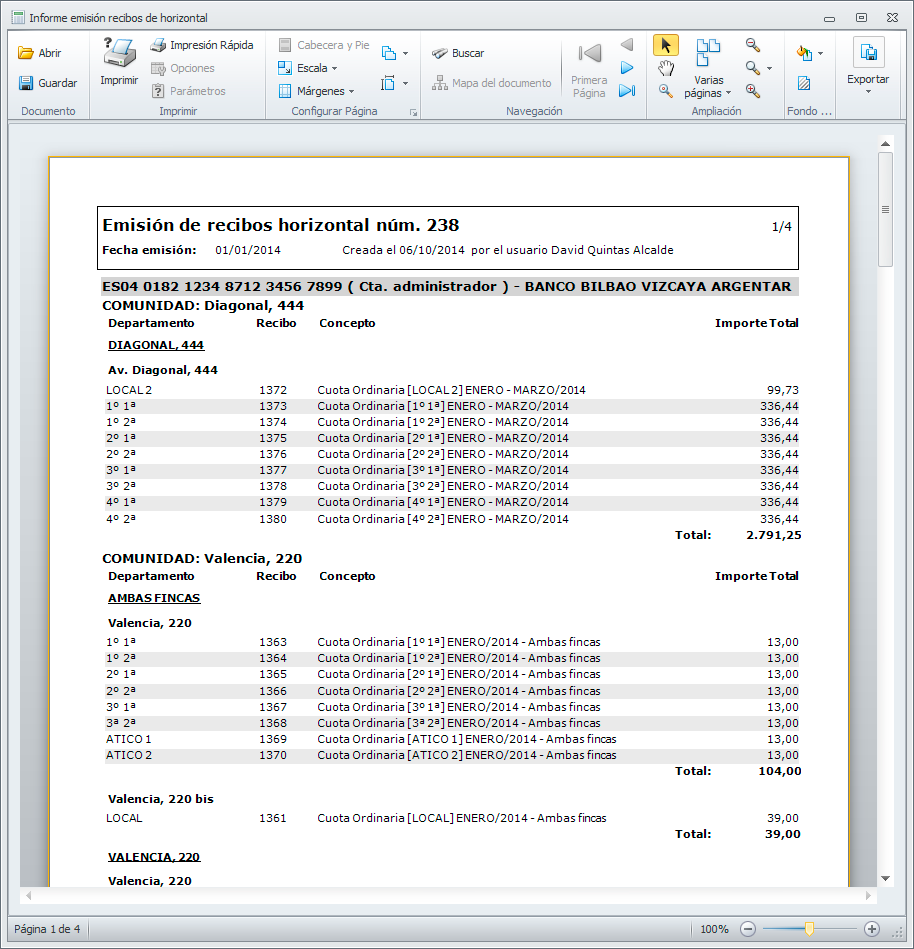Go to the next page arrow
The image size is (914, 949).
(x=627, y=68)
